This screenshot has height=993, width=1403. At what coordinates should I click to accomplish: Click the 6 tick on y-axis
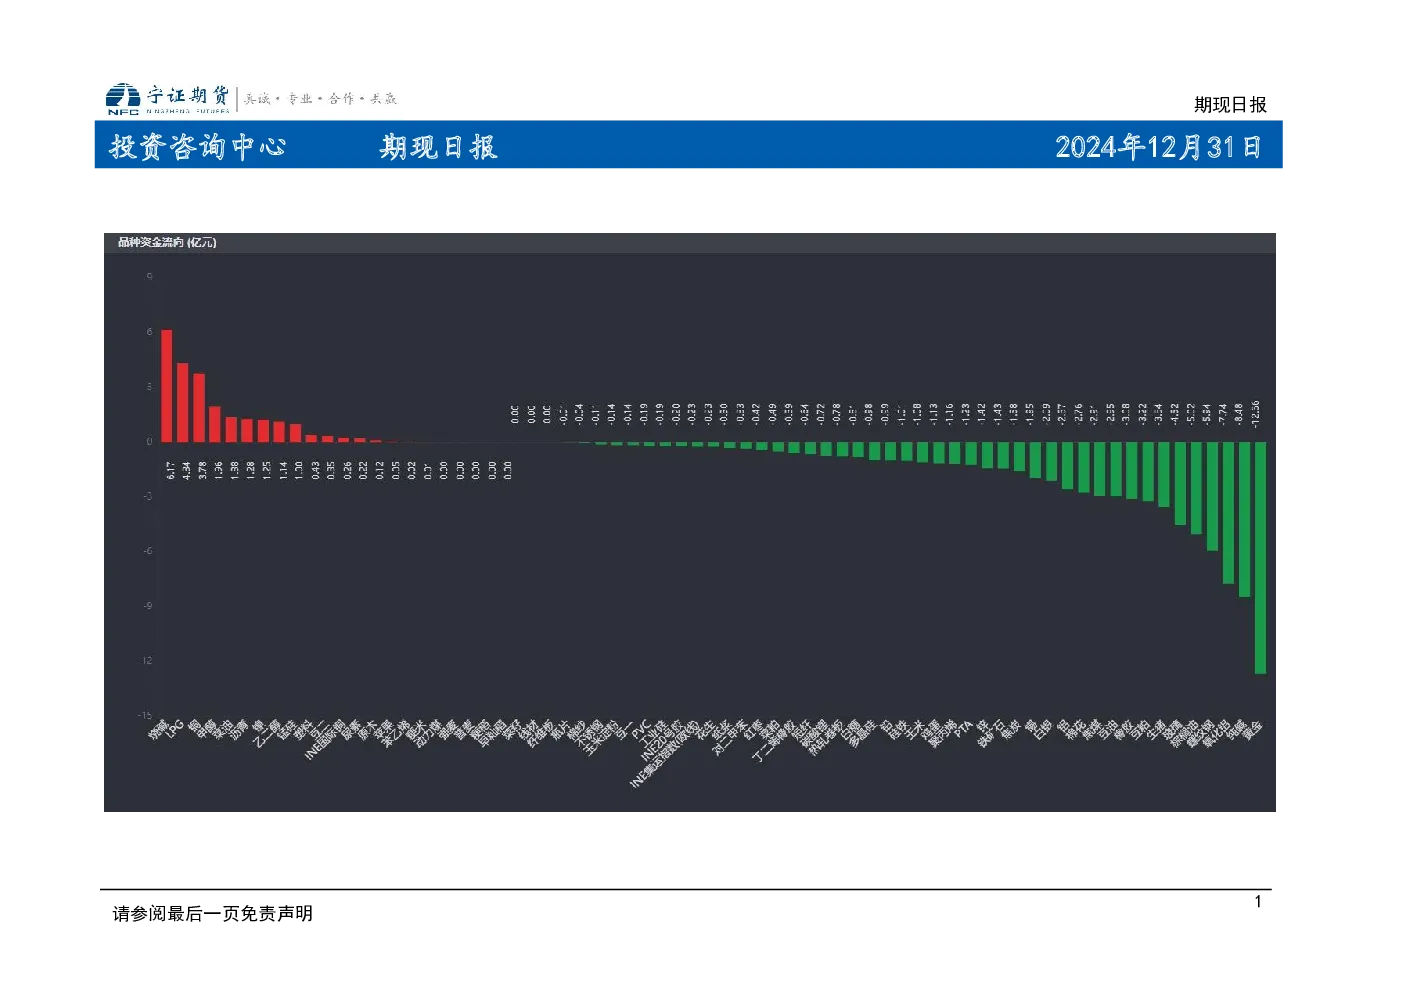pos(150,332)
